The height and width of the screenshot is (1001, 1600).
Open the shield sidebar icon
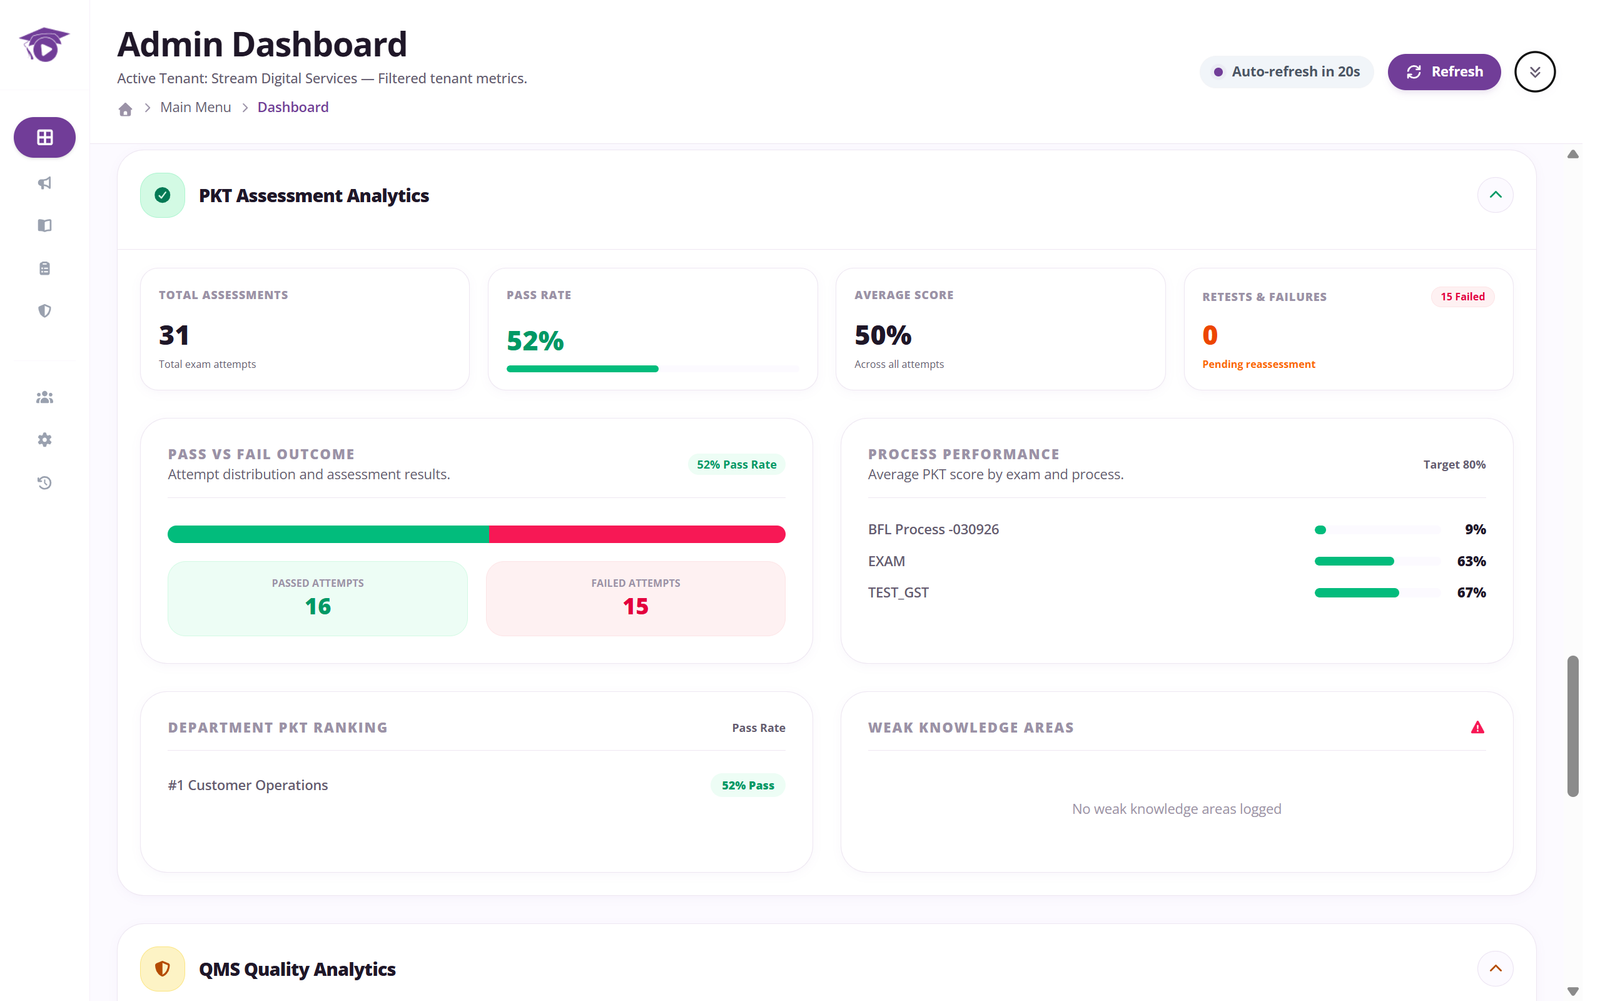pos(44,311)
